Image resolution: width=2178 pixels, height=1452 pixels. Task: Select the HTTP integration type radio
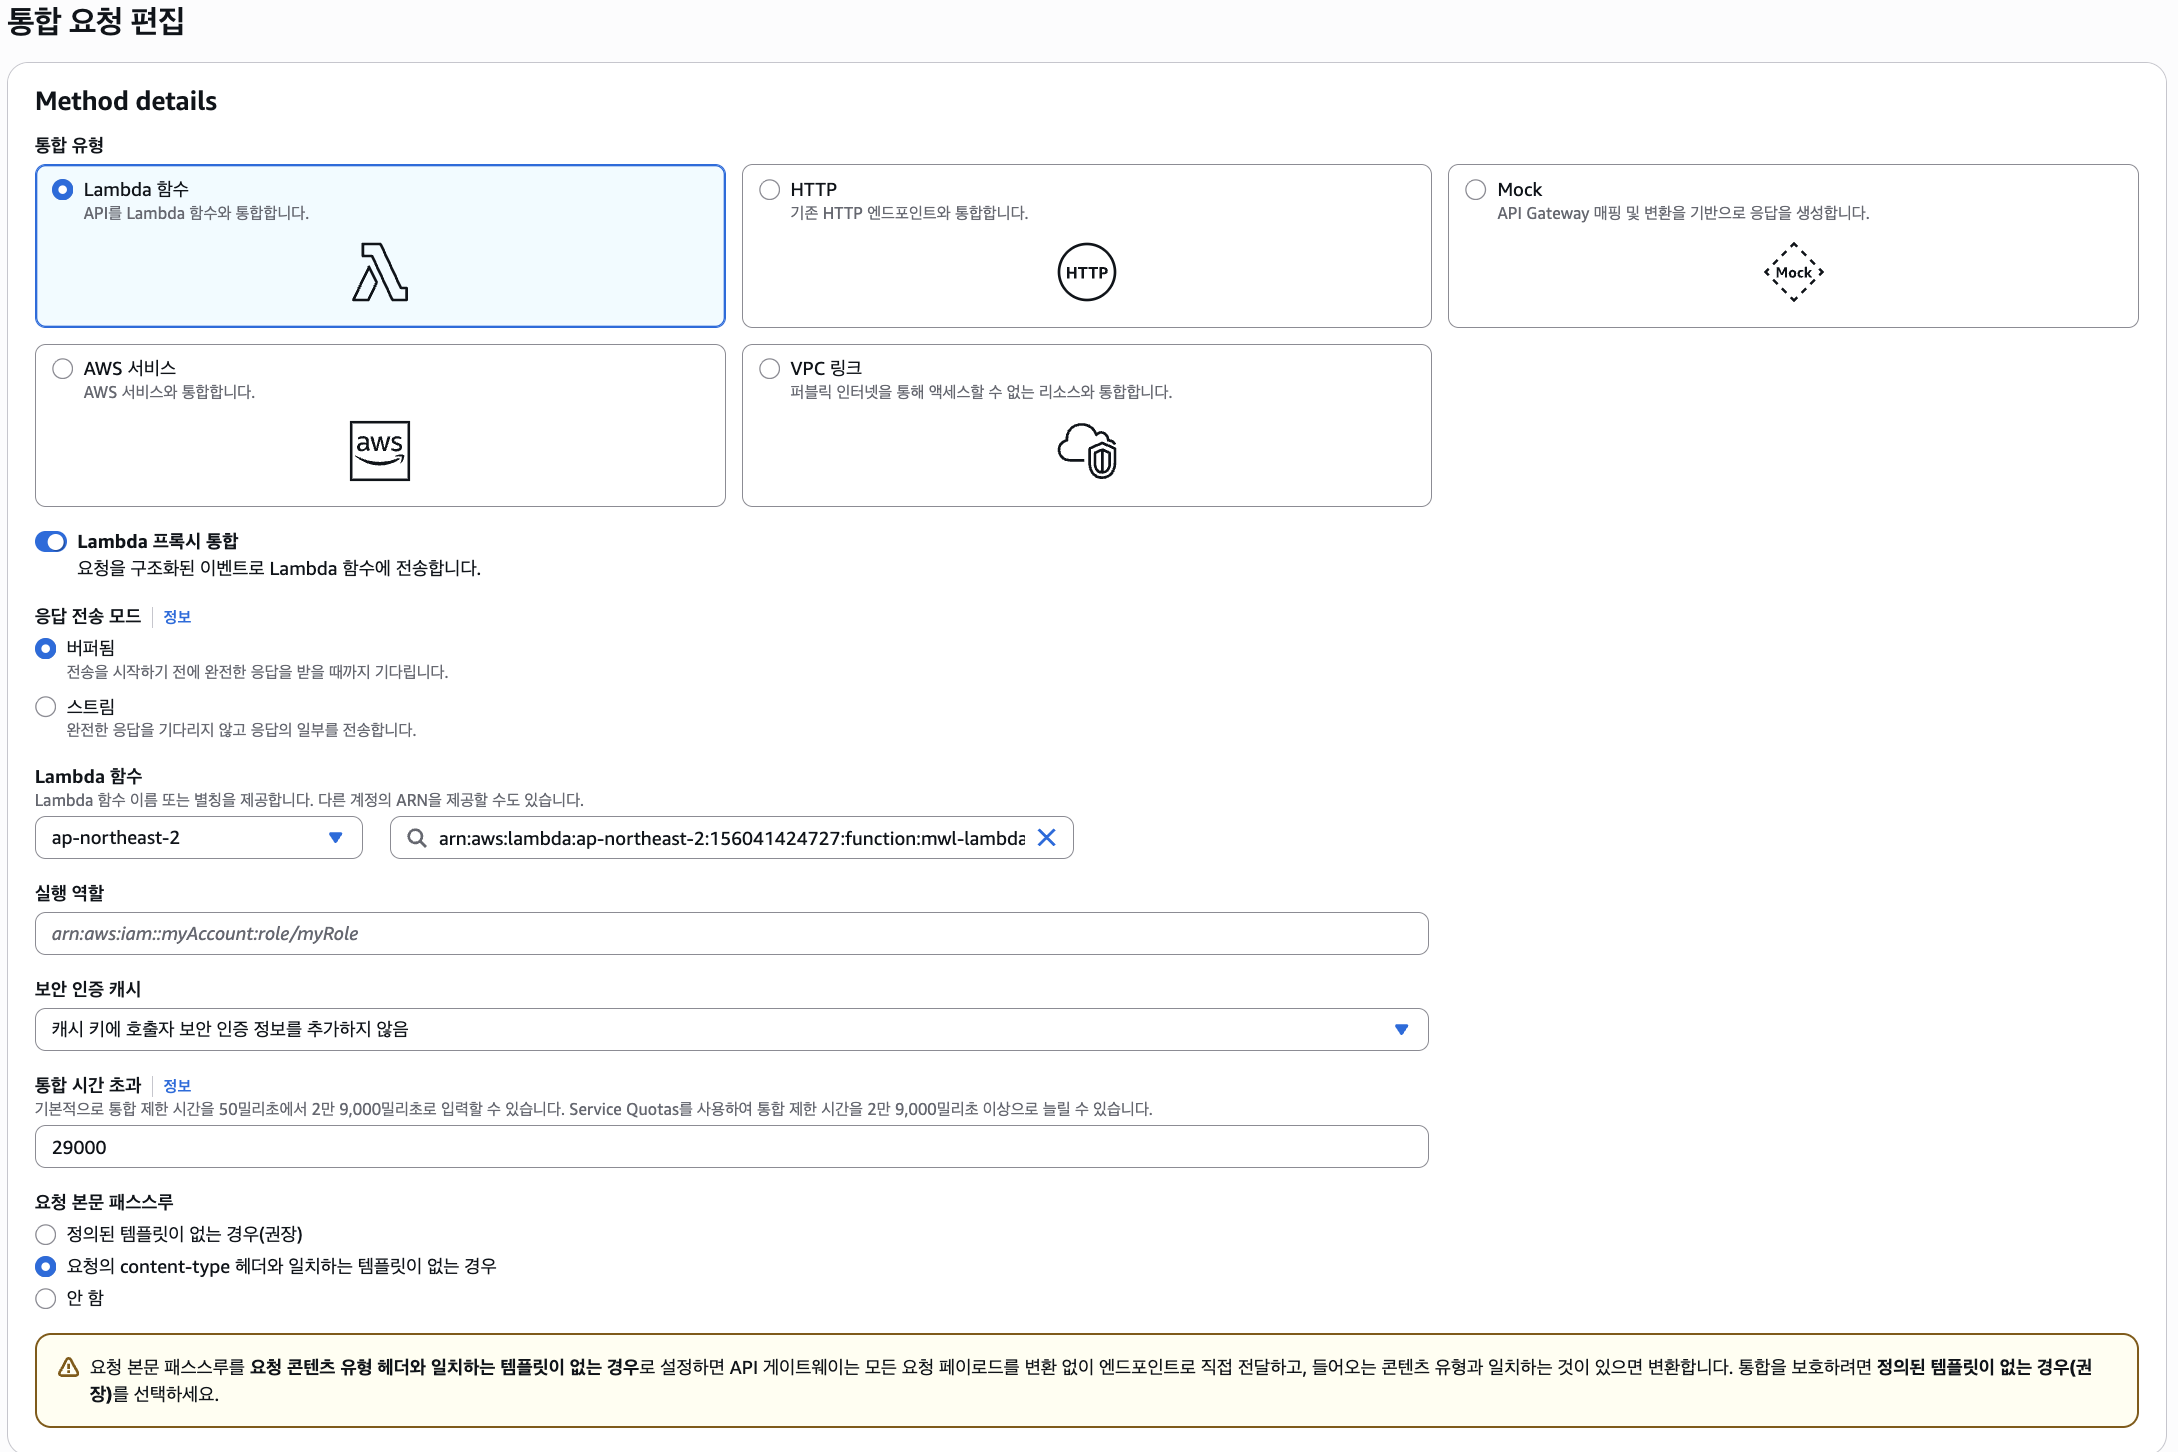click(x=769, y=189)
